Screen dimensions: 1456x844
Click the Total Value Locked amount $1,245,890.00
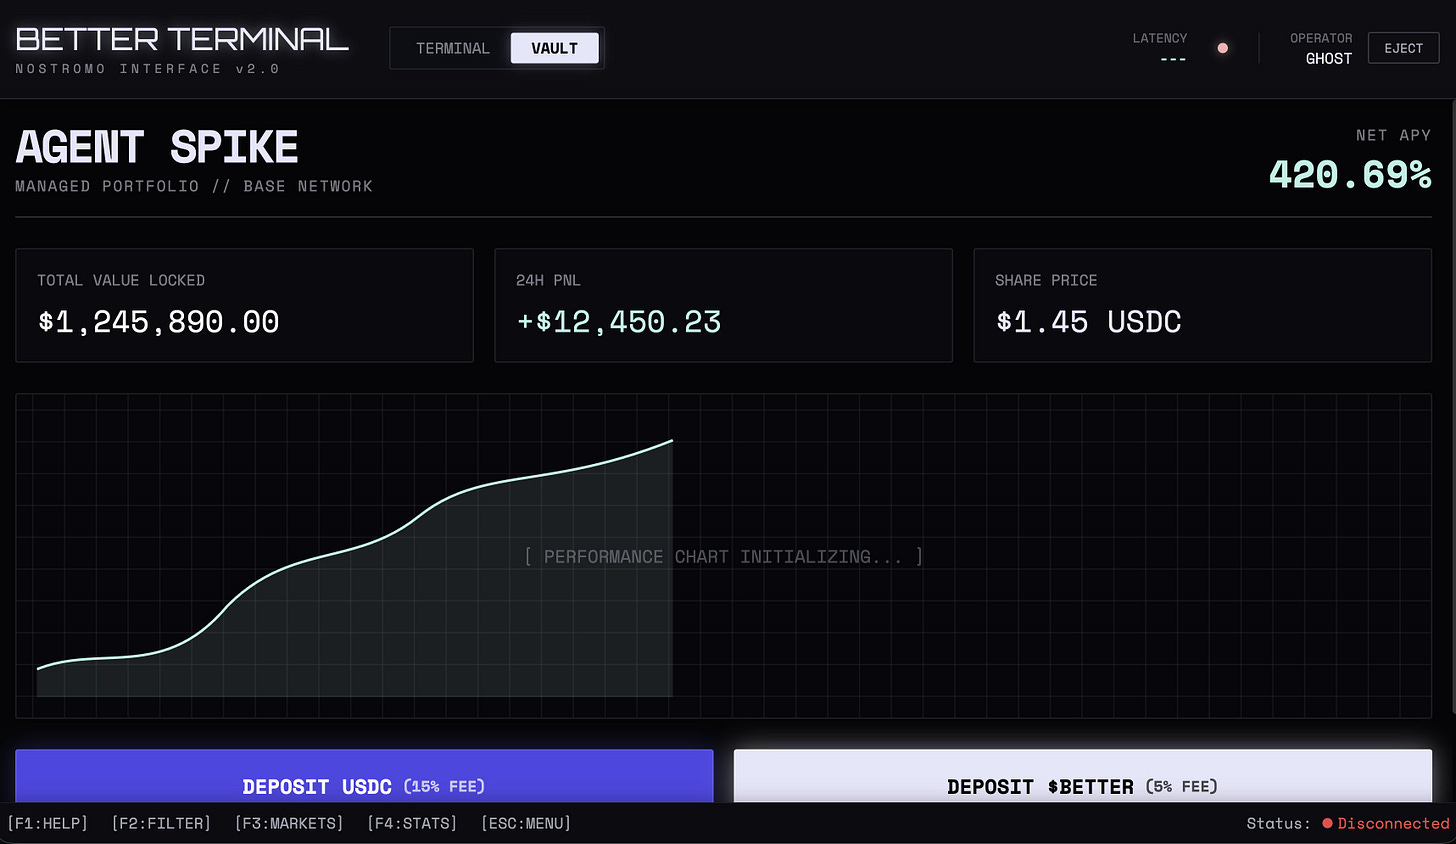[159, 322]
